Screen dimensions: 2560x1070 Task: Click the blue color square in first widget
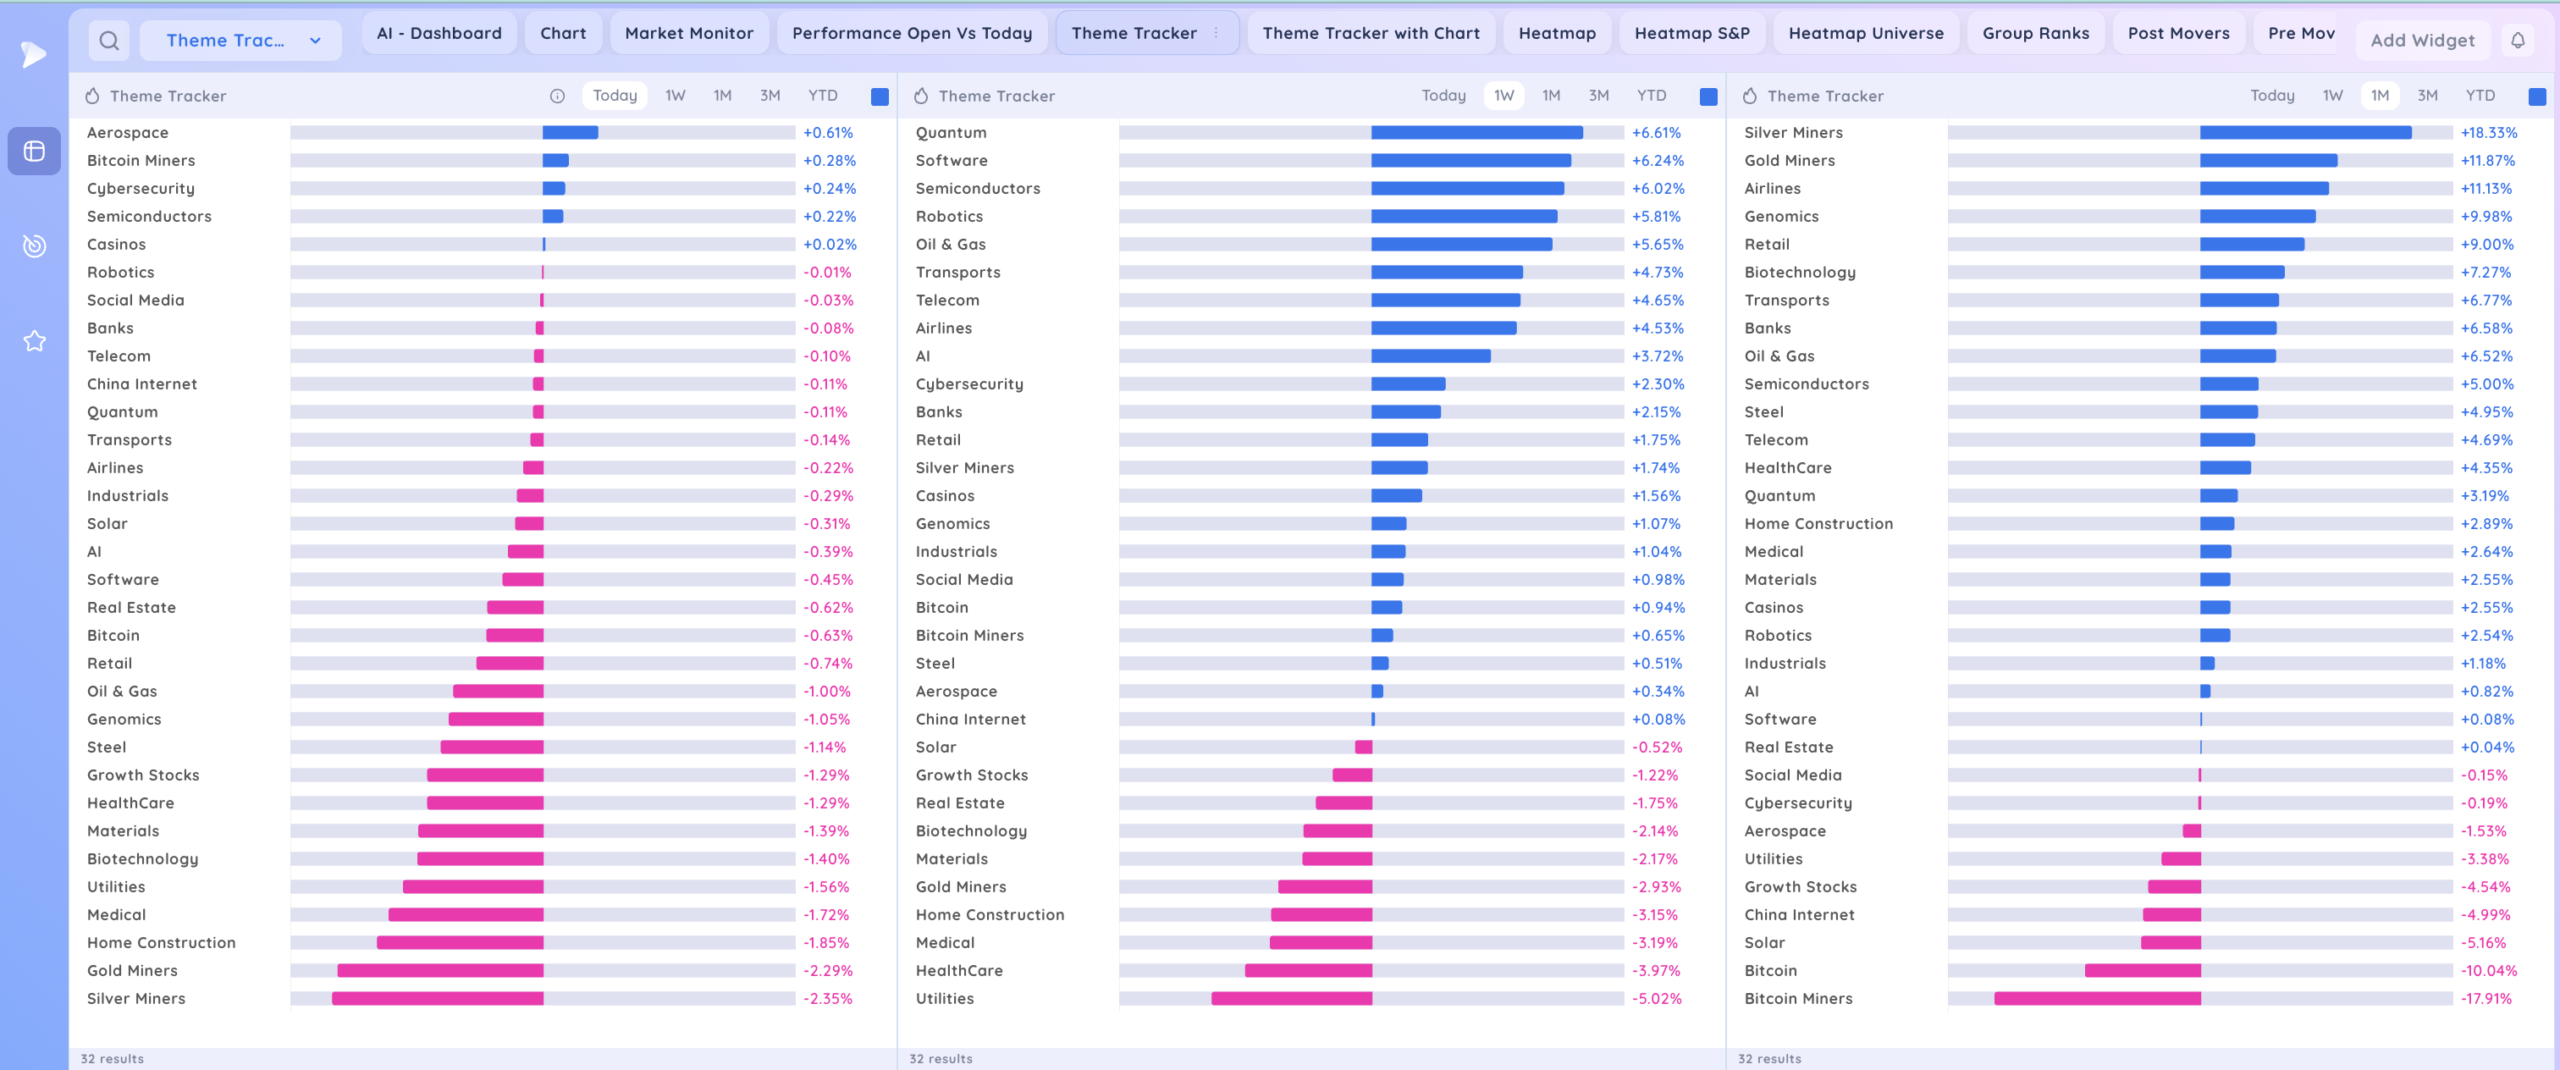879,97
